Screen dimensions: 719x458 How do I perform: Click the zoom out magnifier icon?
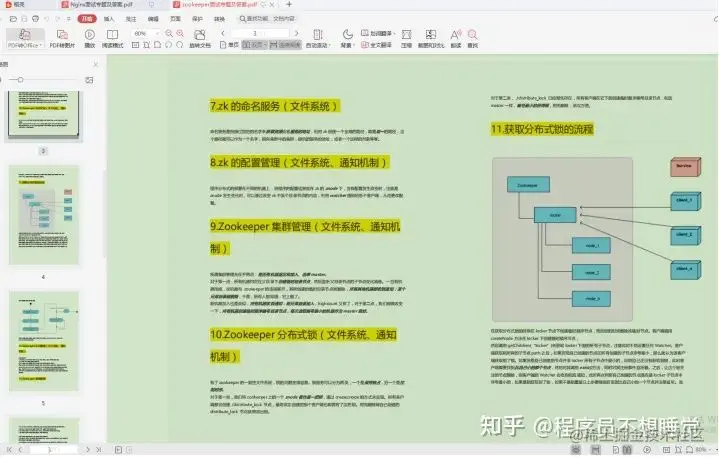pos(169,33)
